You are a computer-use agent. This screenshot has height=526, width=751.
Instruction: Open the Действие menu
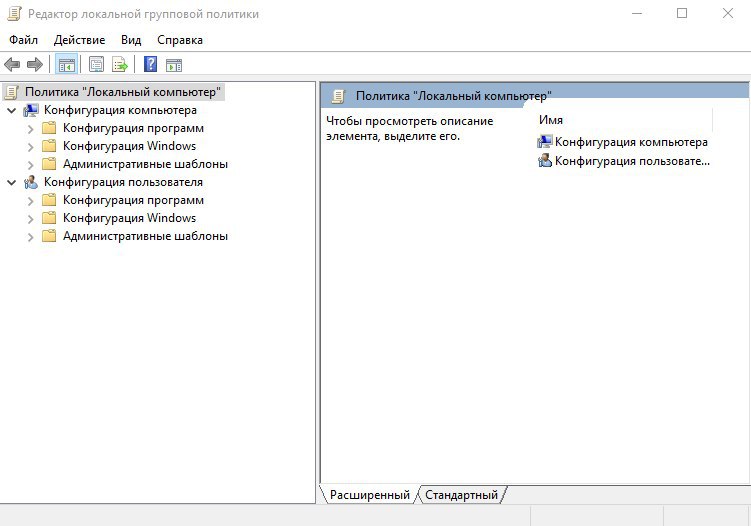click(80, 40)
